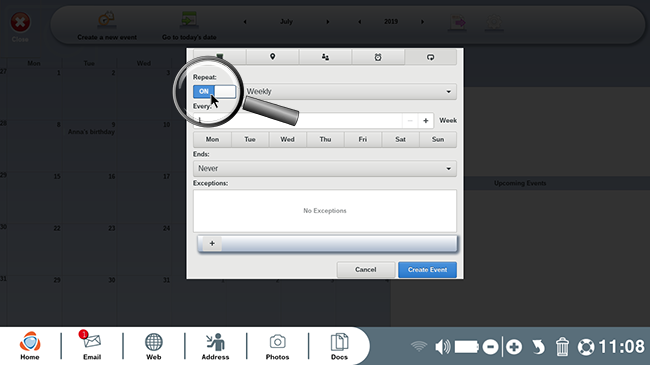
Task: Select the repeat loop tab icon
Action: pyautogui.click(x=430, y=57)
